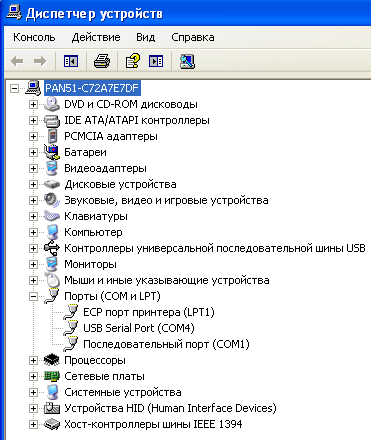The image size is (371, 440).
Task: Expand the Сетевые платы node
Action: (33, 377)
